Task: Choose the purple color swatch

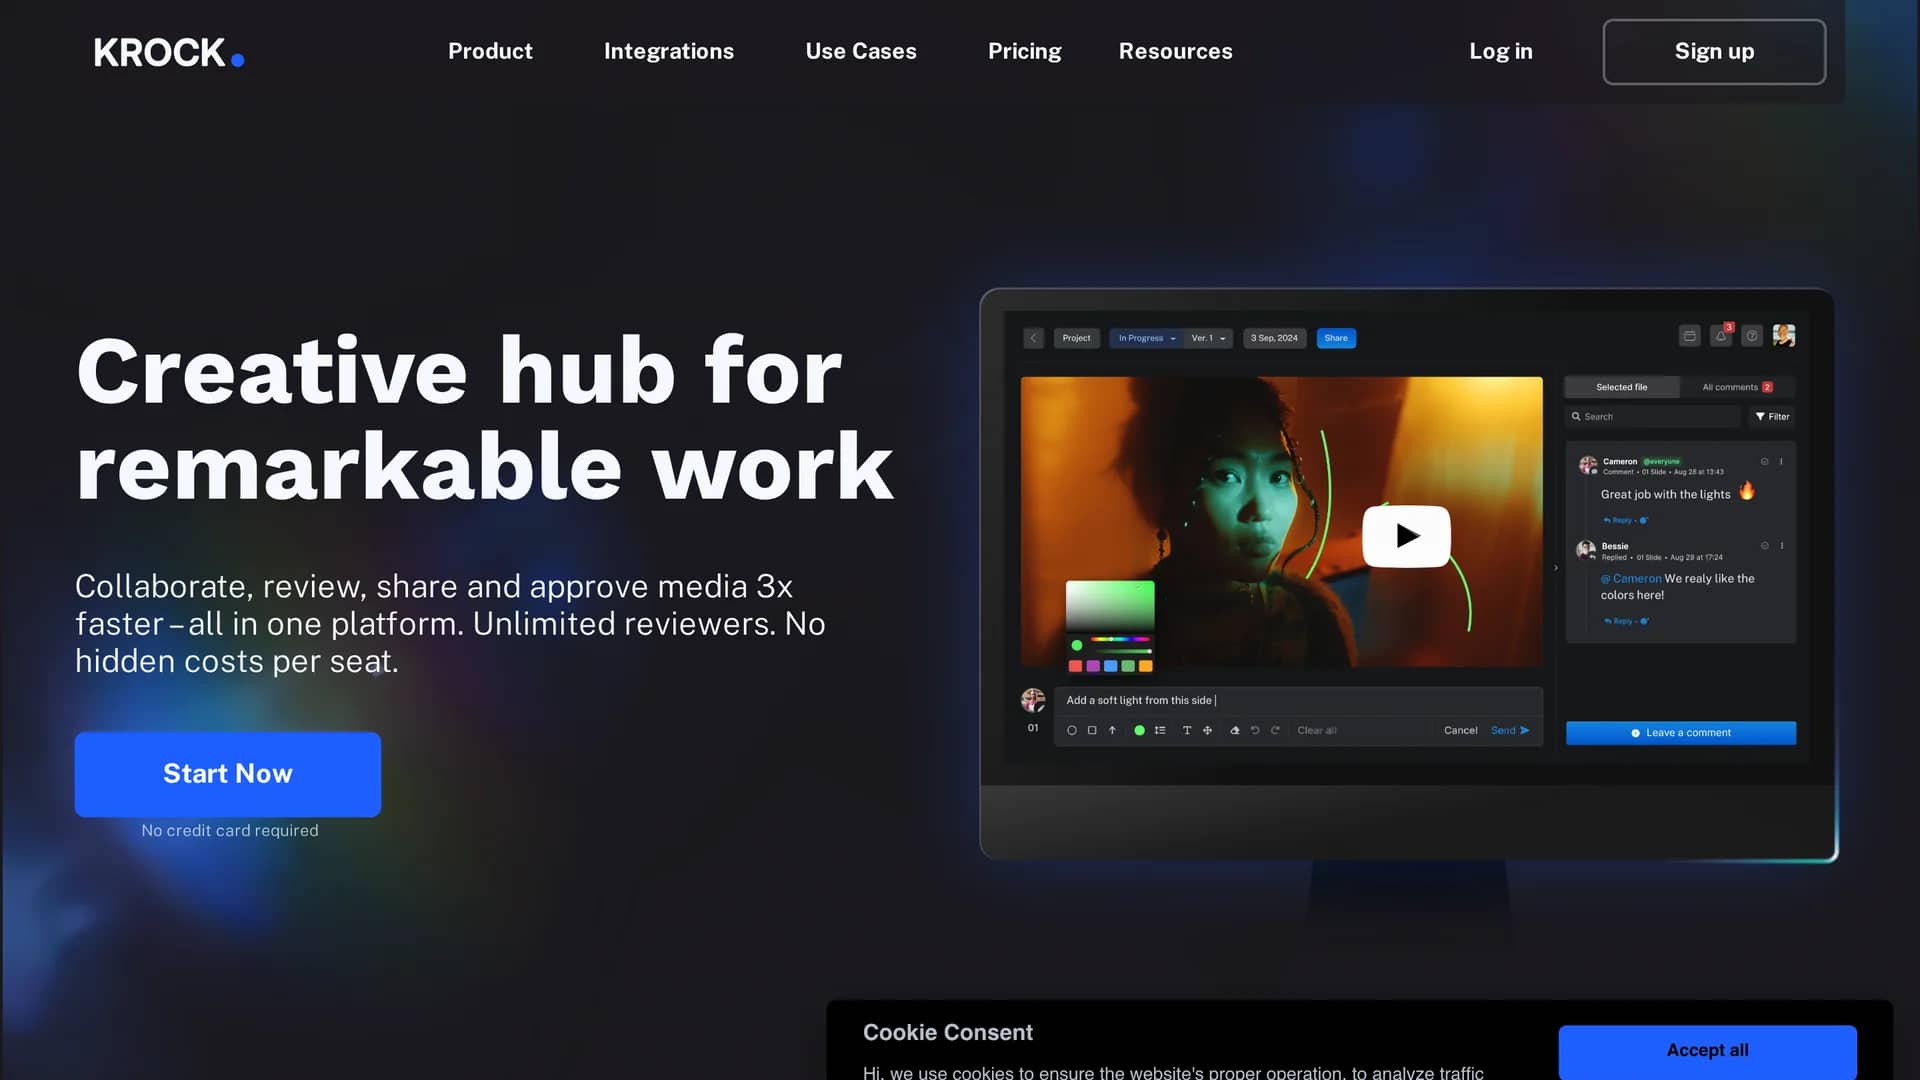Action: (1093, 666)
